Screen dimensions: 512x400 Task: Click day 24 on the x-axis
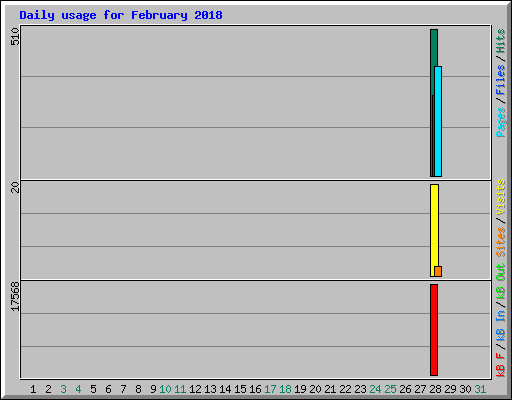tap(375, 389)
